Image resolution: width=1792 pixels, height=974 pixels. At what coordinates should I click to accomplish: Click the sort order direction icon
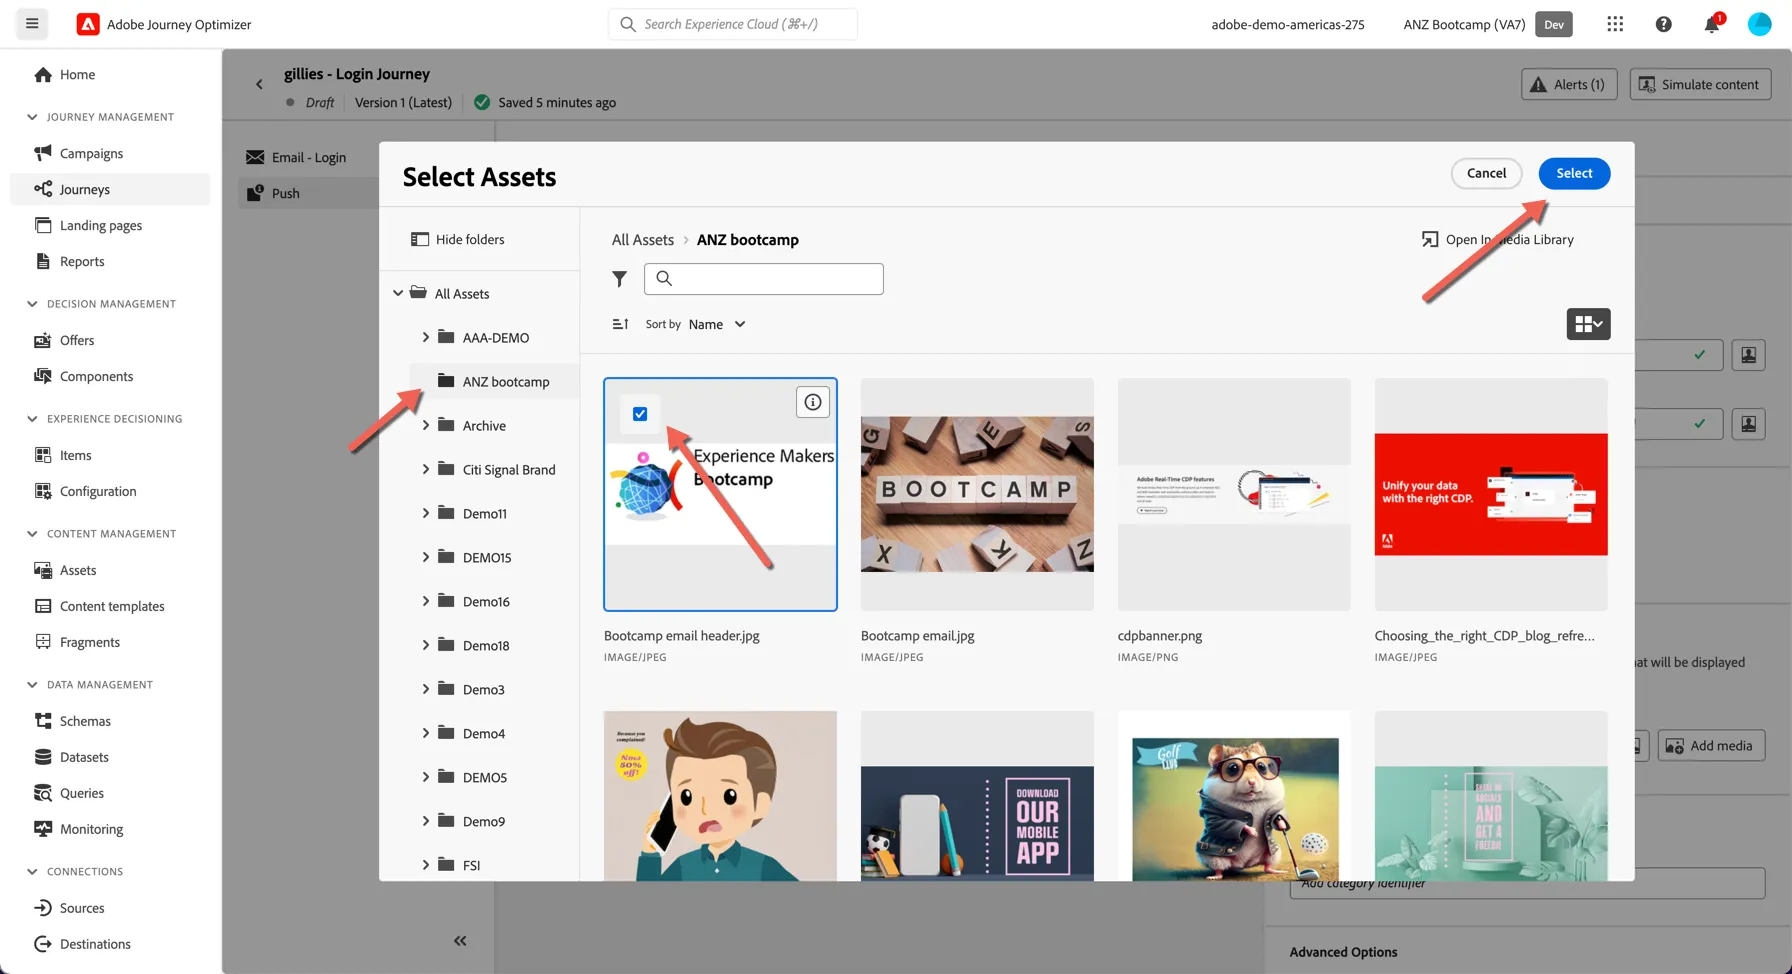[620, 324]
